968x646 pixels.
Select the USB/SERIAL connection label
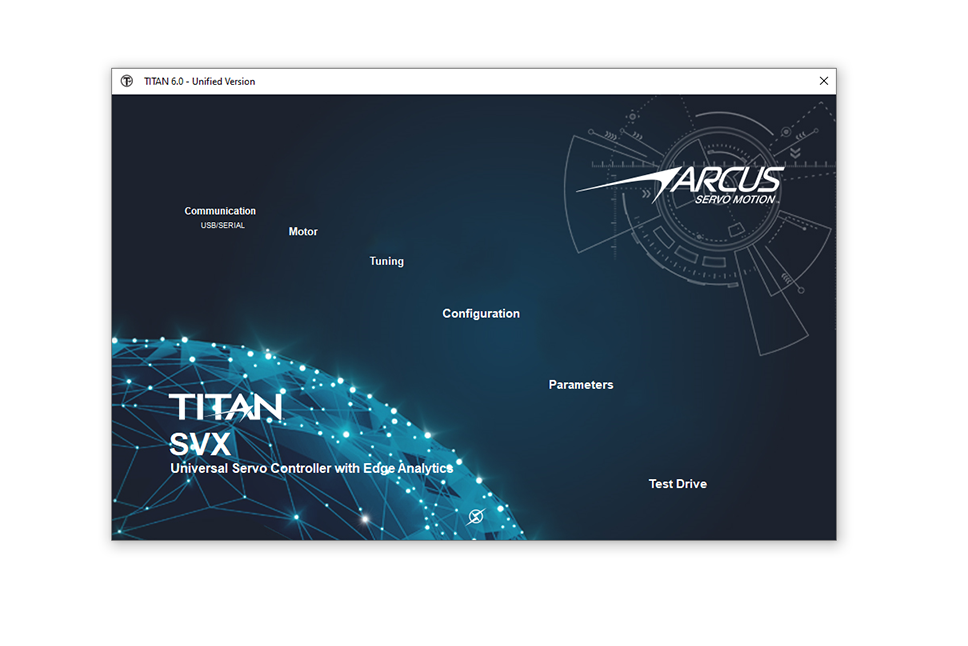(x=222, y=226)
